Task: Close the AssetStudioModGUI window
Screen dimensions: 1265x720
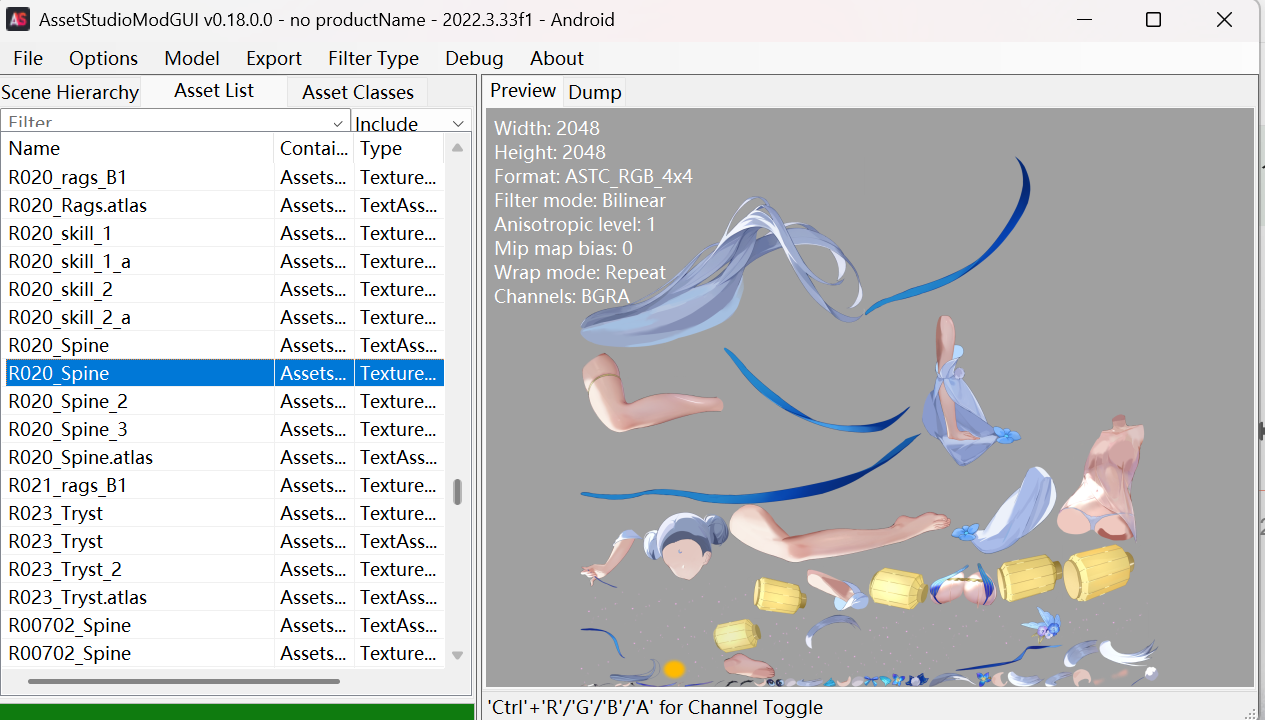Action: coord(1224,19)
